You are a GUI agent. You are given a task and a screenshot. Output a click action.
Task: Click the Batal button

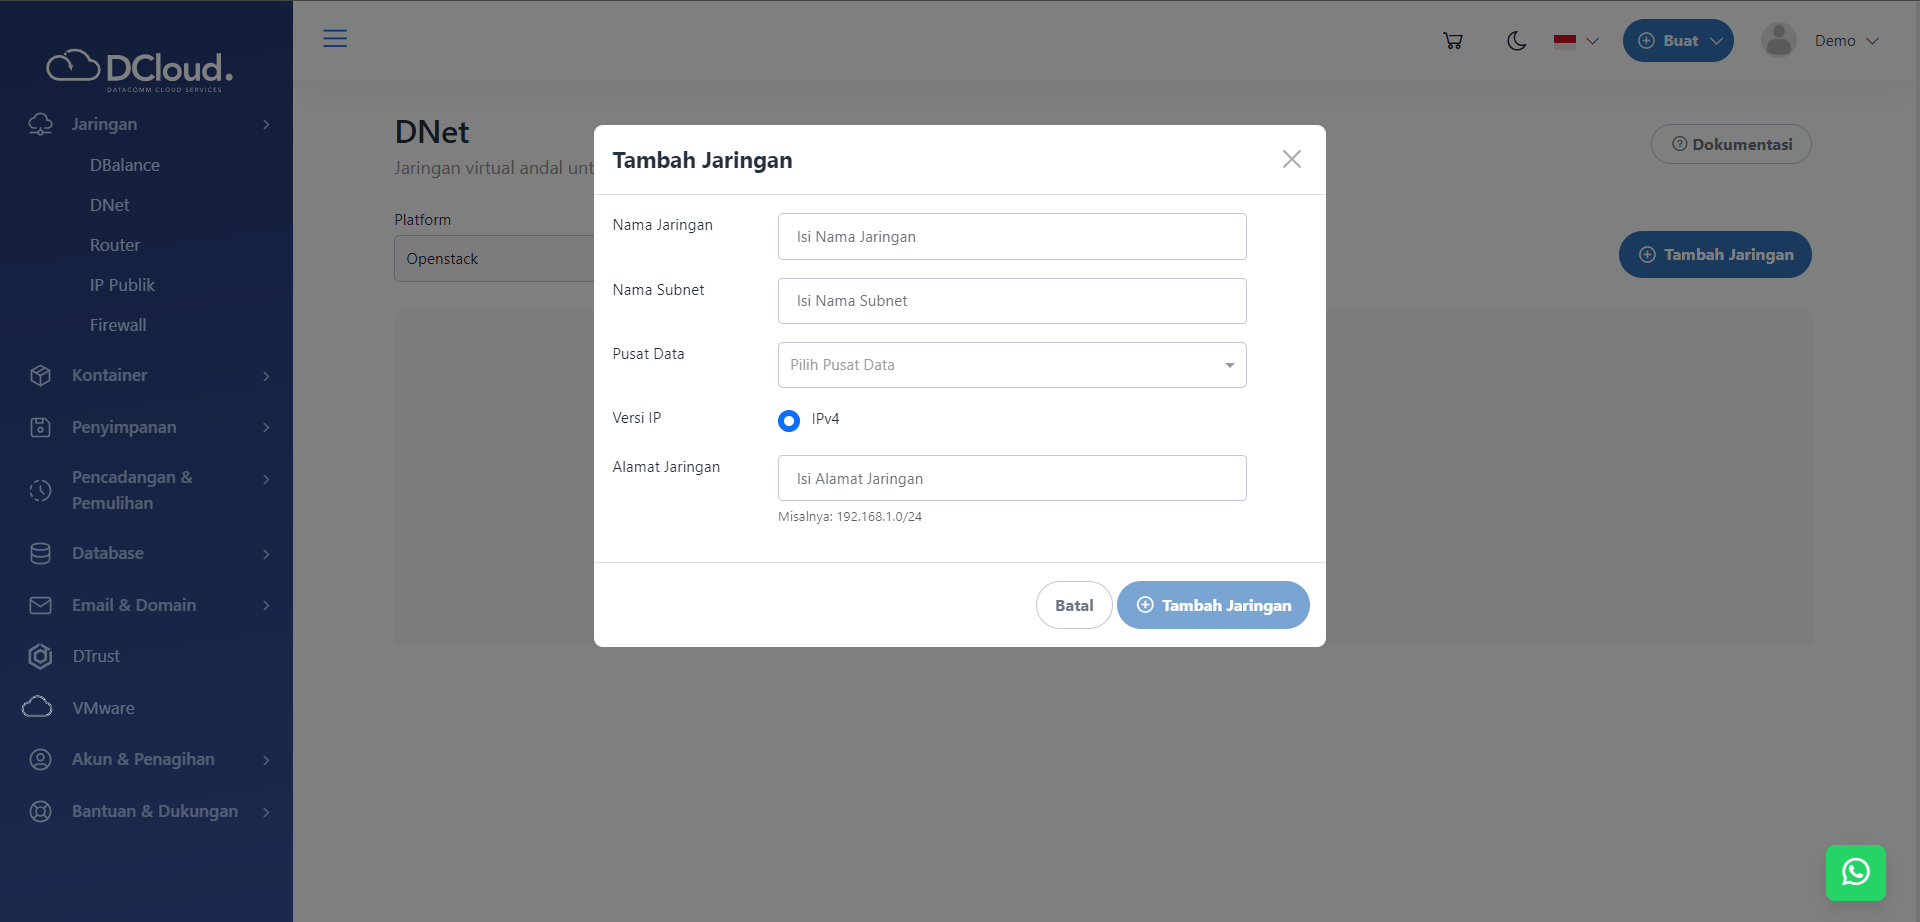(1074, 605)
